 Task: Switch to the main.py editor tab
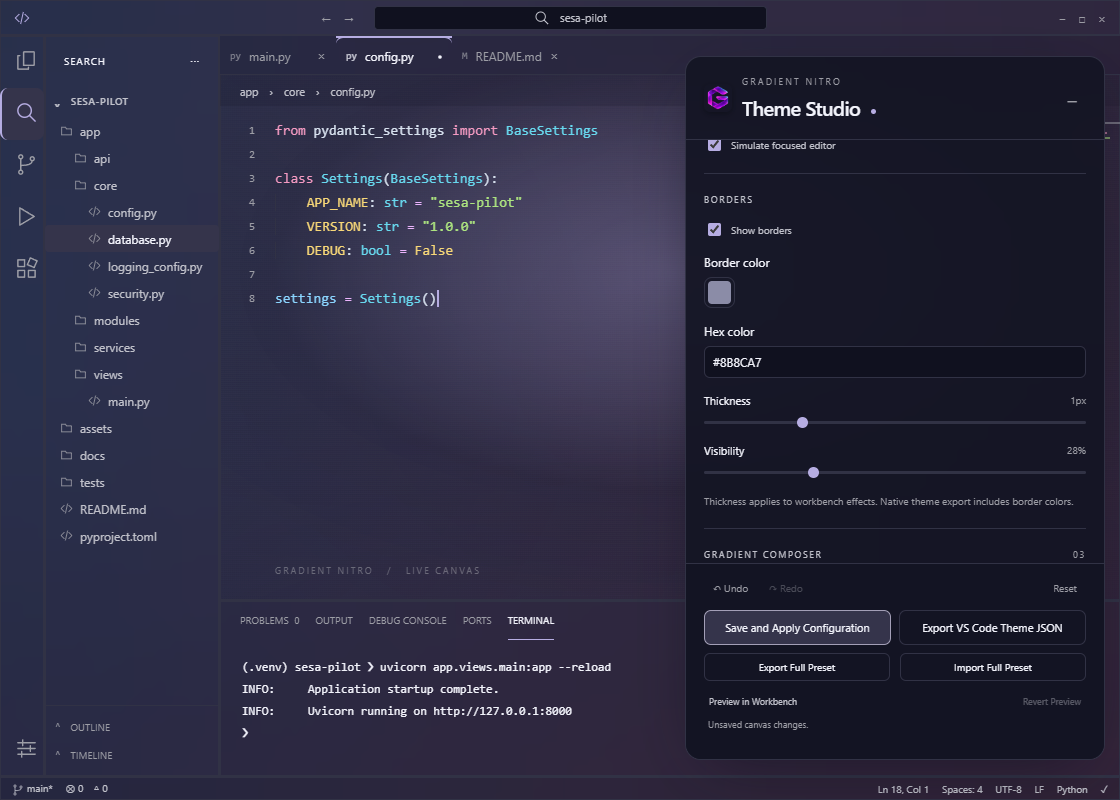click(x=269, y=56)
